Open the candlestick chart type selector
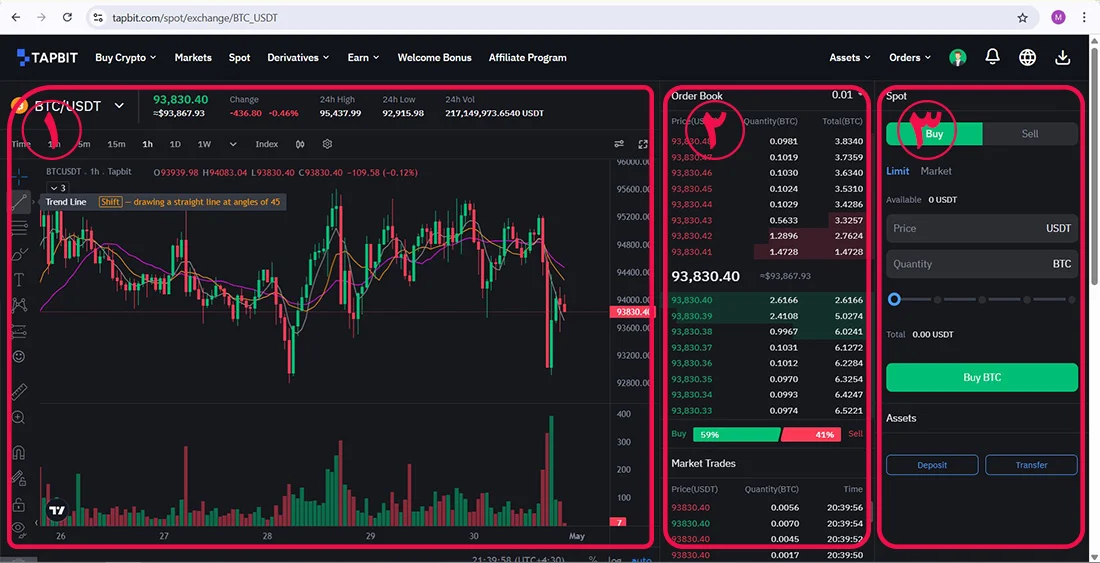 [x=300, y=144]
